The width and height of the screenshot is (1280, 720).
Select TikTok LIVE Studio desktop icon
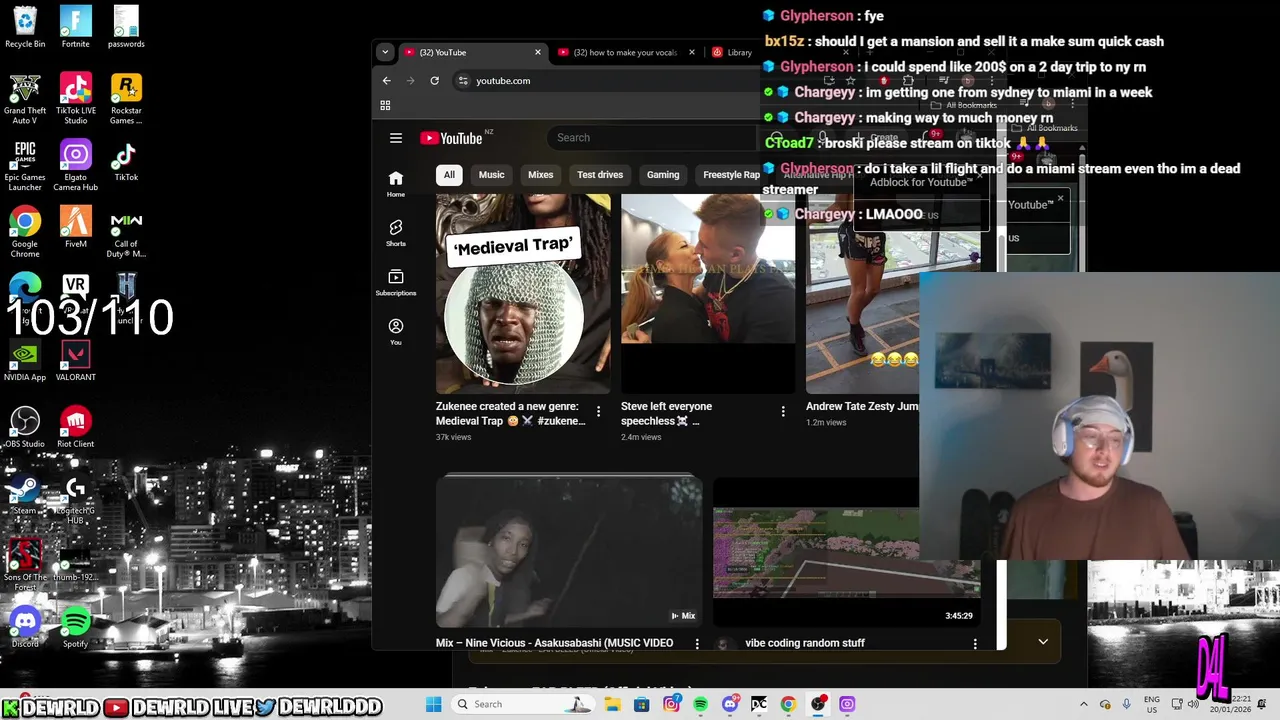coord(75,98)
